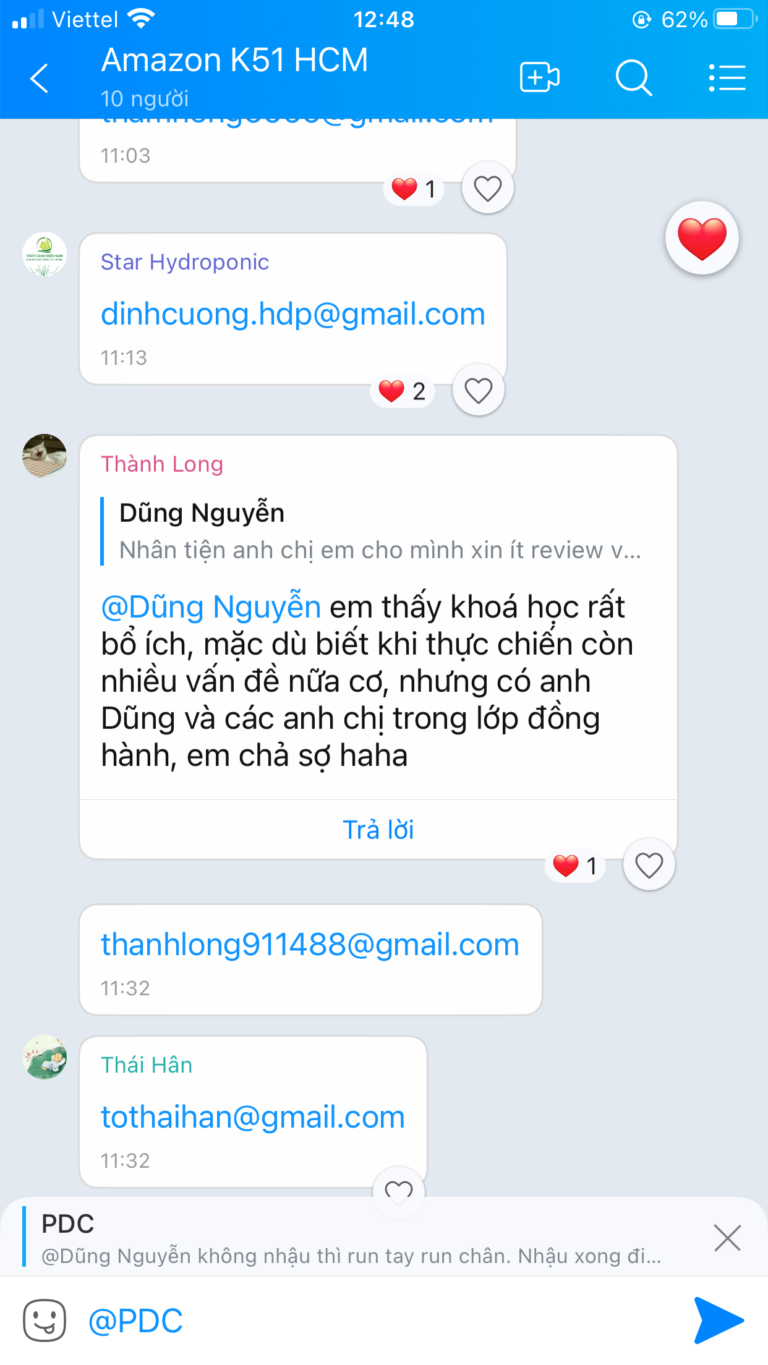Viewport: 768px width, 1365px height.
Task: Like the dinhcuong.hdp@gmail.com message
Action: [478, 391]
